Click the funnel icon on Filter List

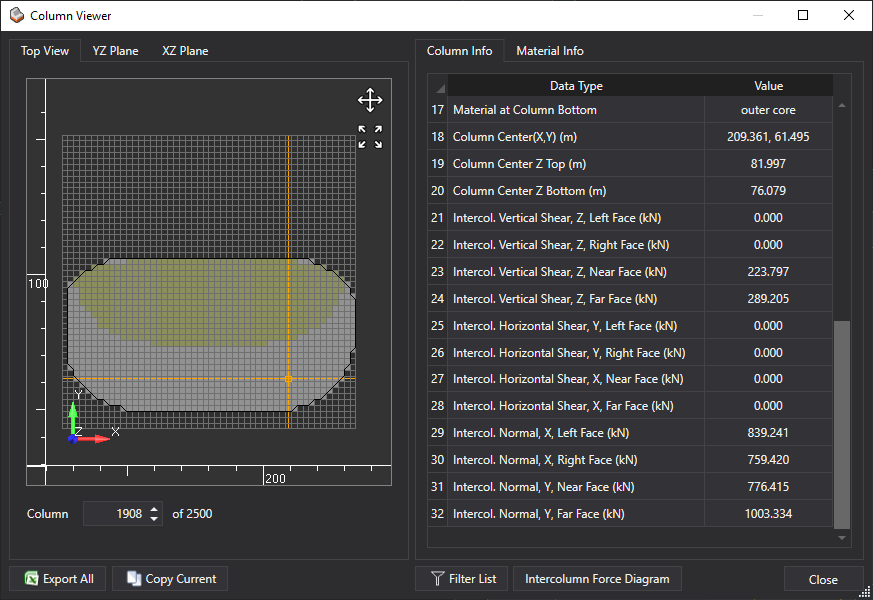pos(438,579)
